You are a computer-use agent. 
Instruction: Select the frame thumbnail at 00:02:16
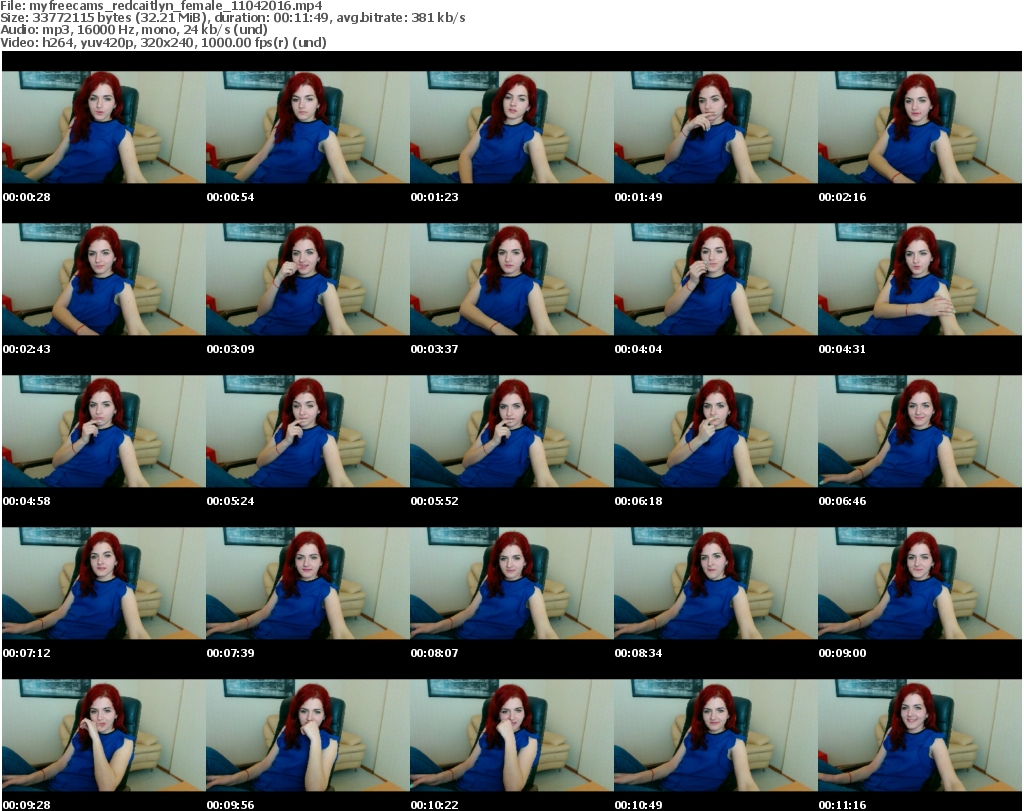(920, 127)
